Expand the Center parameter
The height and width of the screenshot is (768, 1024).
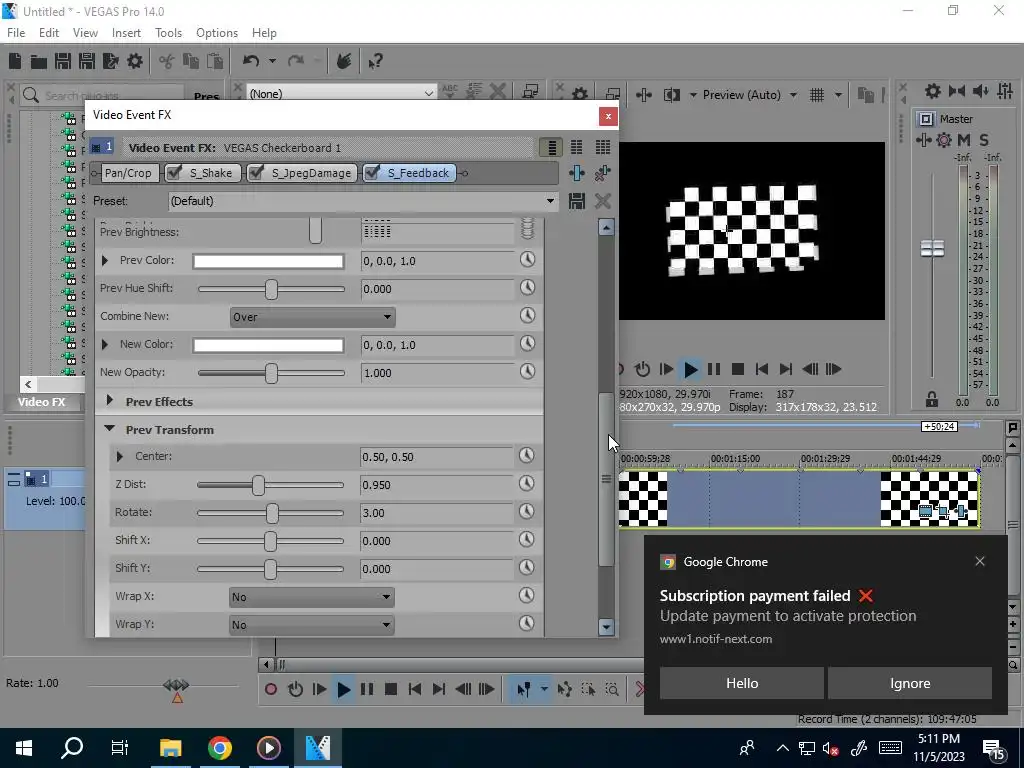pos(120,456)
